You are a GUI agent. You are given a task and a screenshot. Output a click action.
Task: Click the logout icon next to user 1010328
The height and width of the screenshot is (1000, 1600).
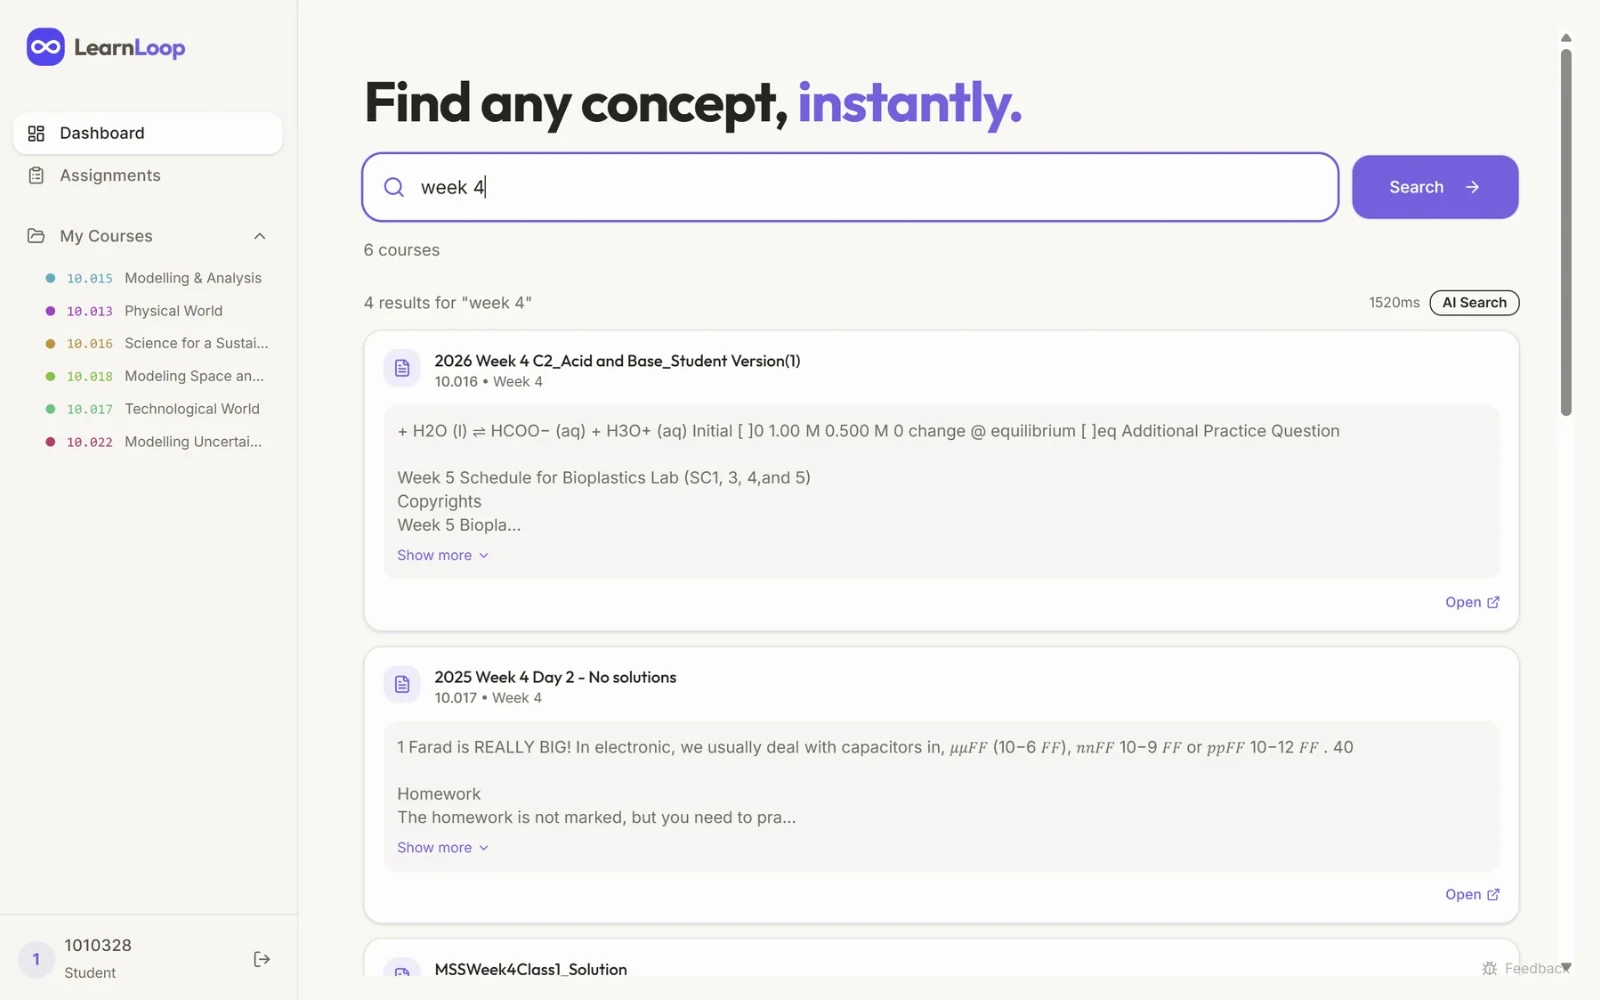coord(261,959)
